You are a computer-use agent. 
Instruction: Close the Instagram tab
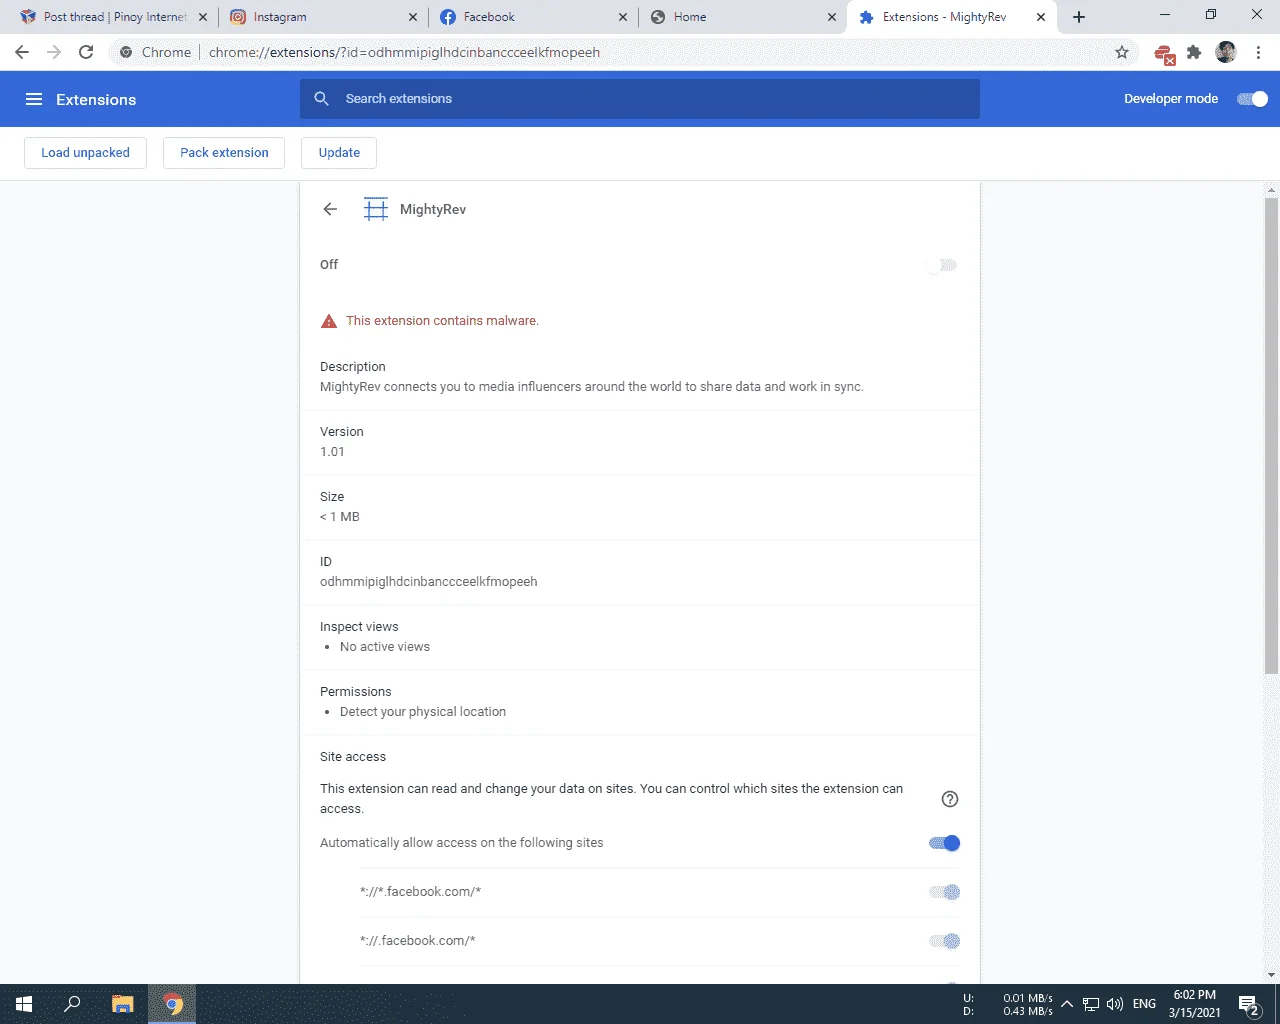click(x=413, y=17)
